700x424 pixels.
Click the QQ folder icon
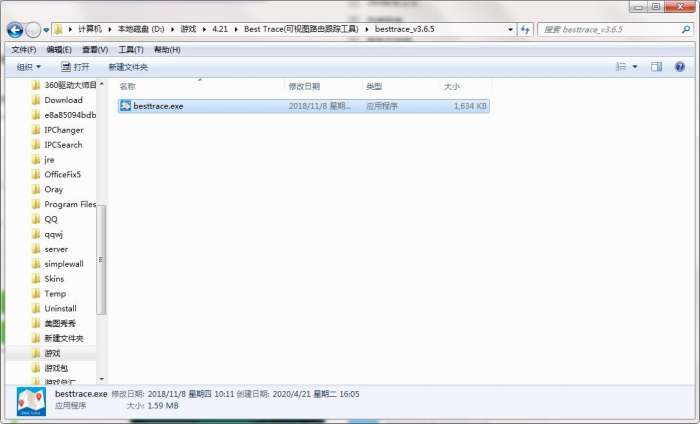pyautogui.click(x=36, y=219)
